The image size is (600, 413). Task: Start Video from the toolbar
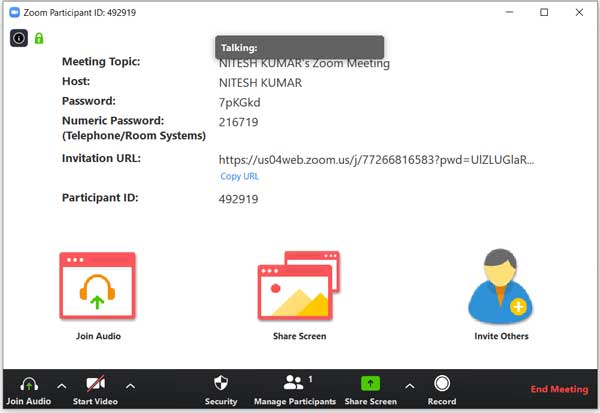95,390
